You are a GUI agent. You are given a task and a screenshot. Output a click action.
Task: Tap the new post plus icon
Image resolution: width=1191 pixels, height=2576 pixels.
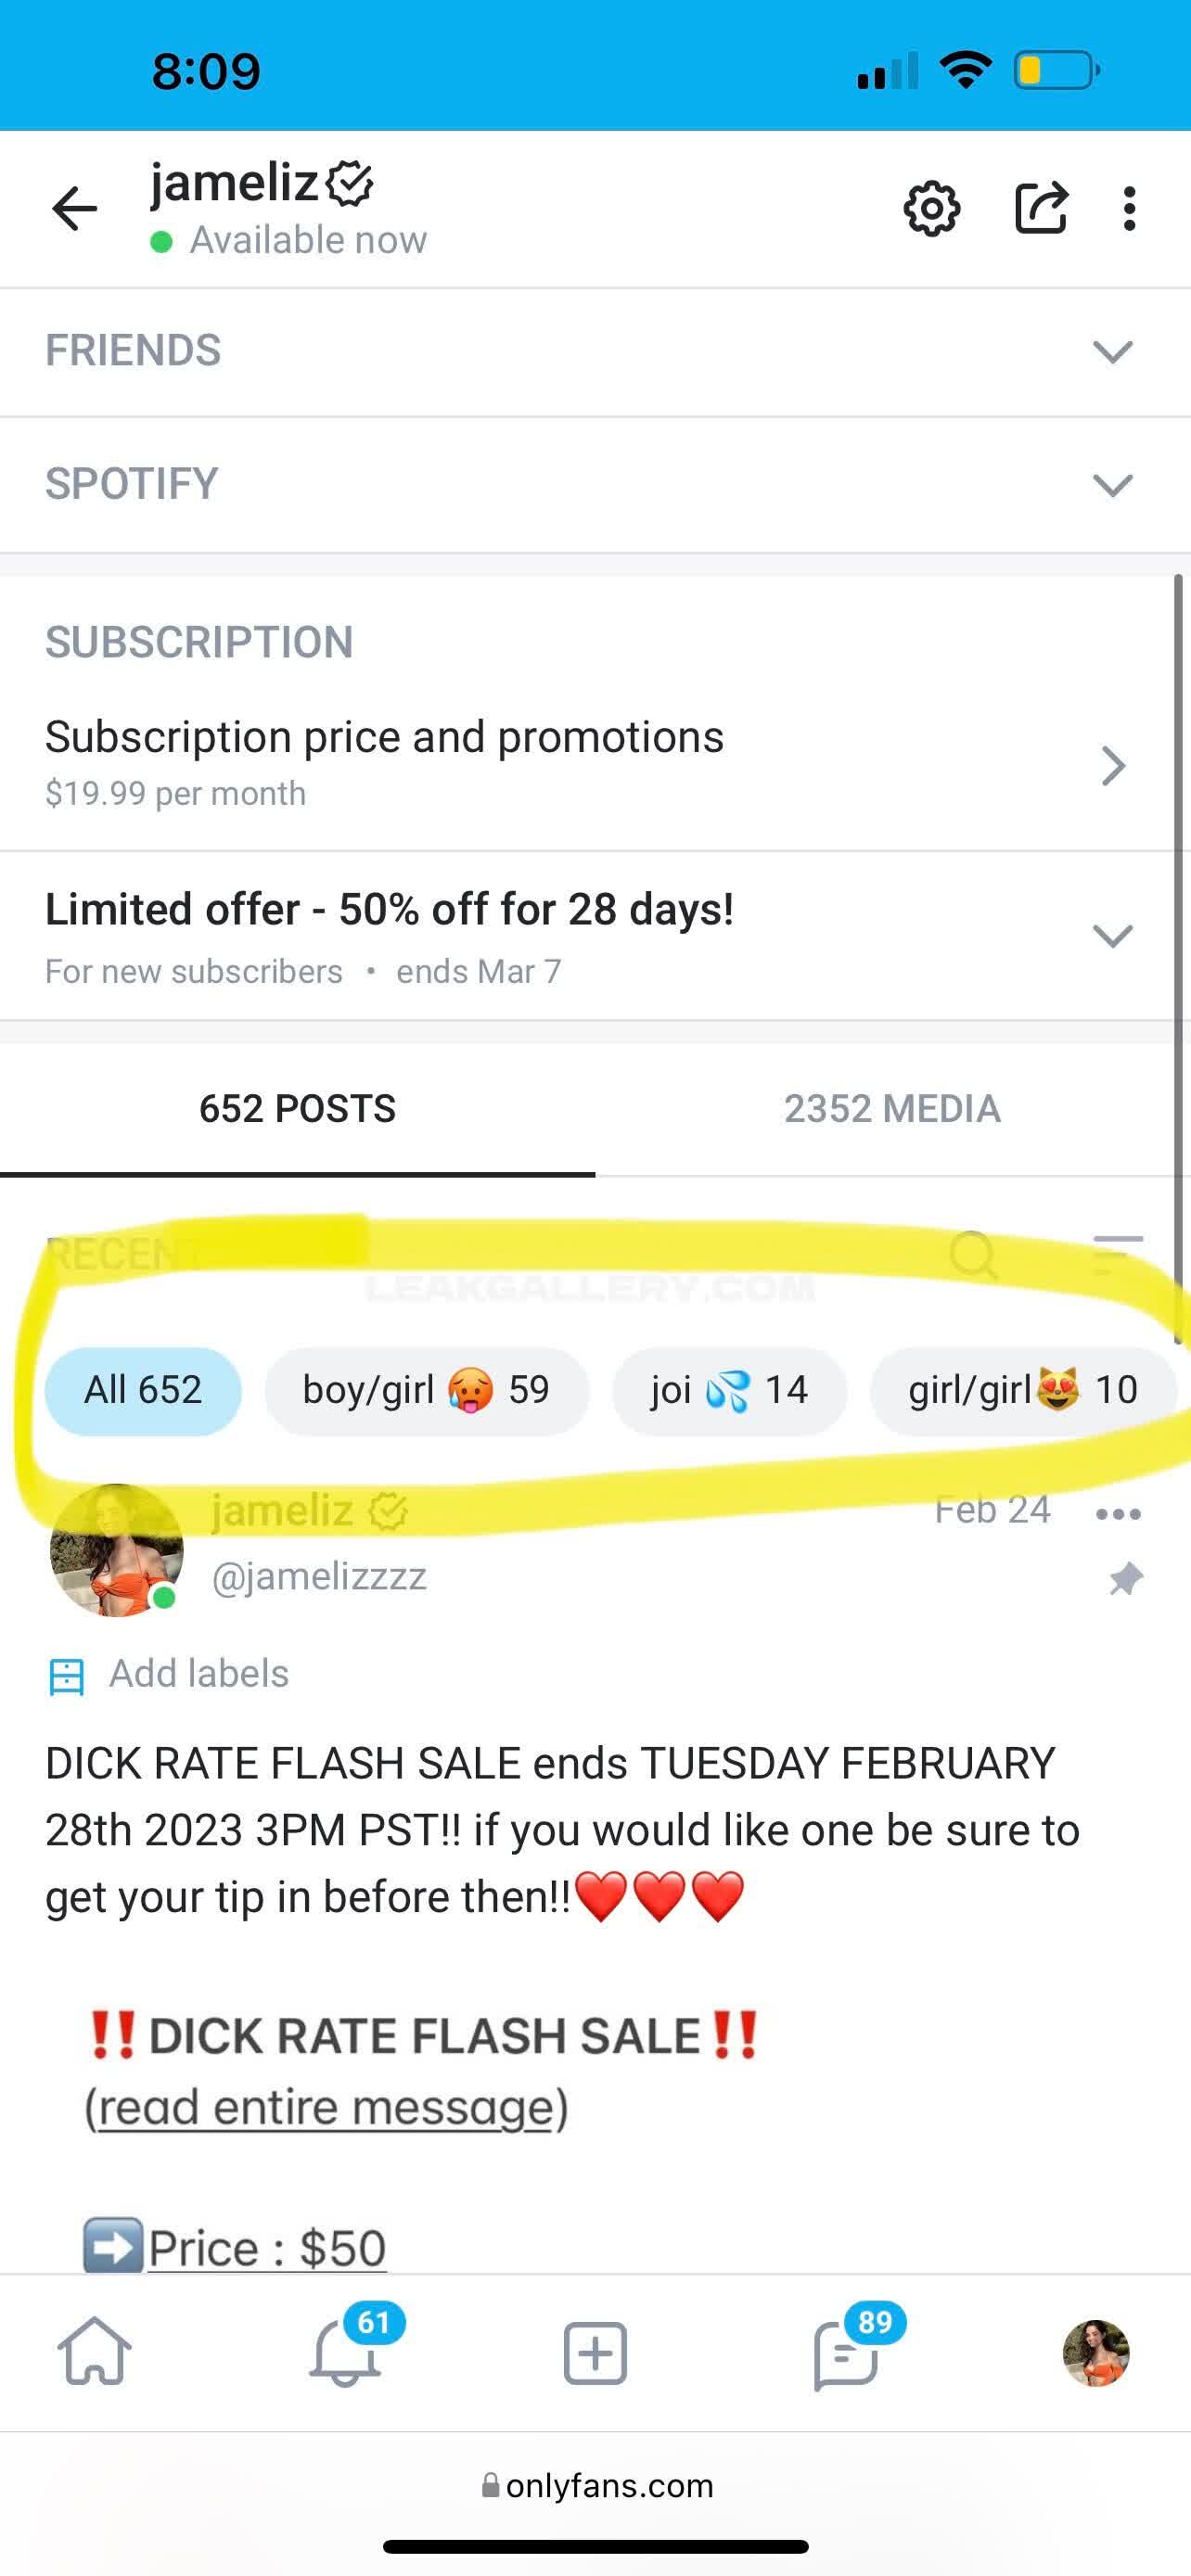595,2352
